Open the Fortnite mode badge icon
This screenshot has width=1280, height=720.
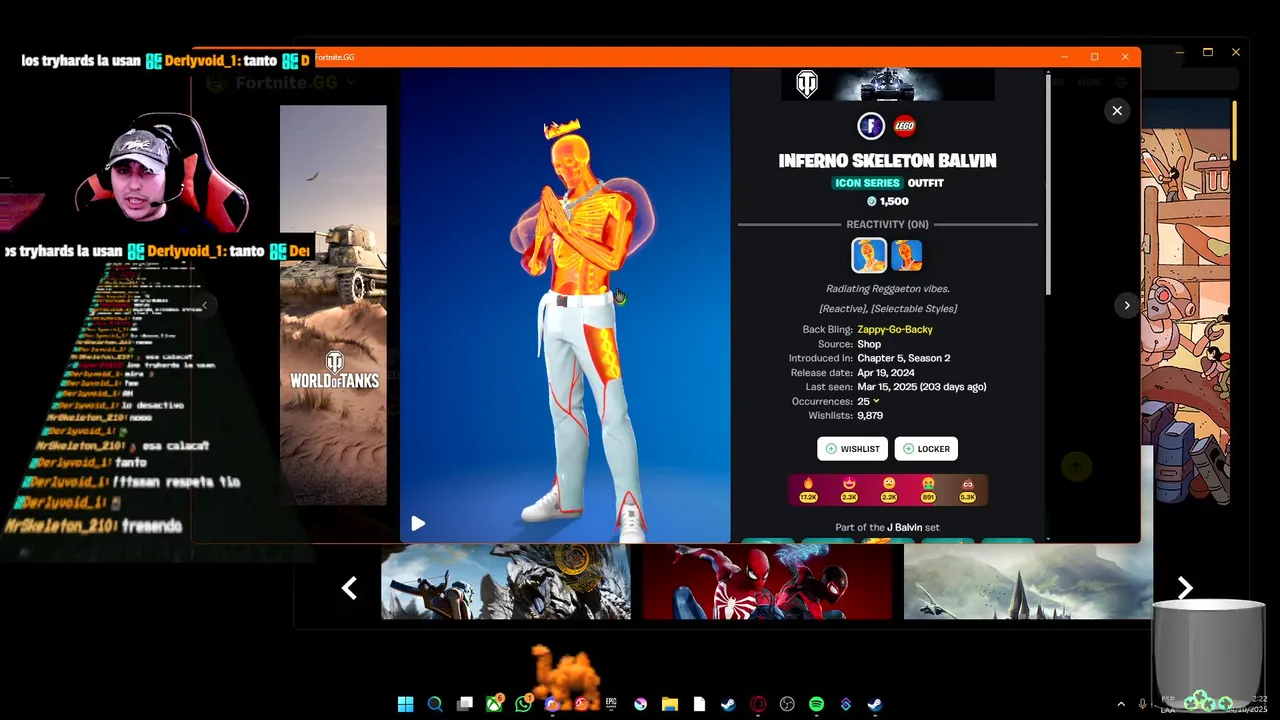871,126
